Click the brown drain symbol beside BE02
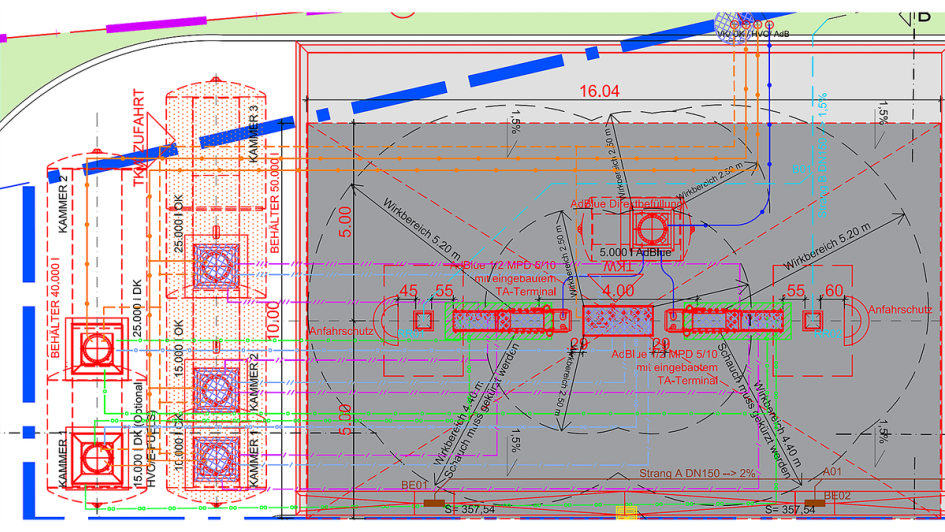The height and width of the screenshot is (532, 945). coord(815,502)
